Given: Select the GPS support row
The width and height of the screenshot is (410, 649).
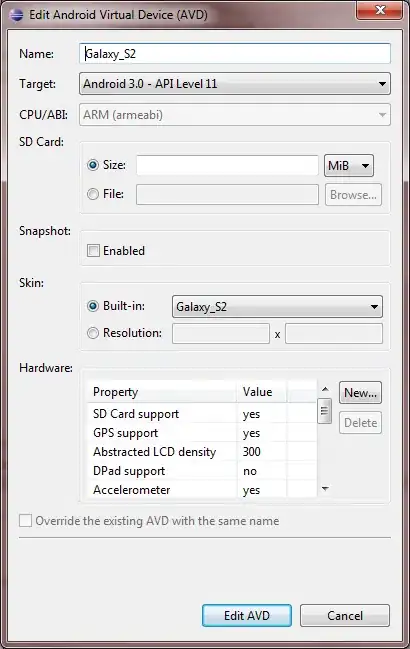Looking at the screenshot, I should 202,433.
